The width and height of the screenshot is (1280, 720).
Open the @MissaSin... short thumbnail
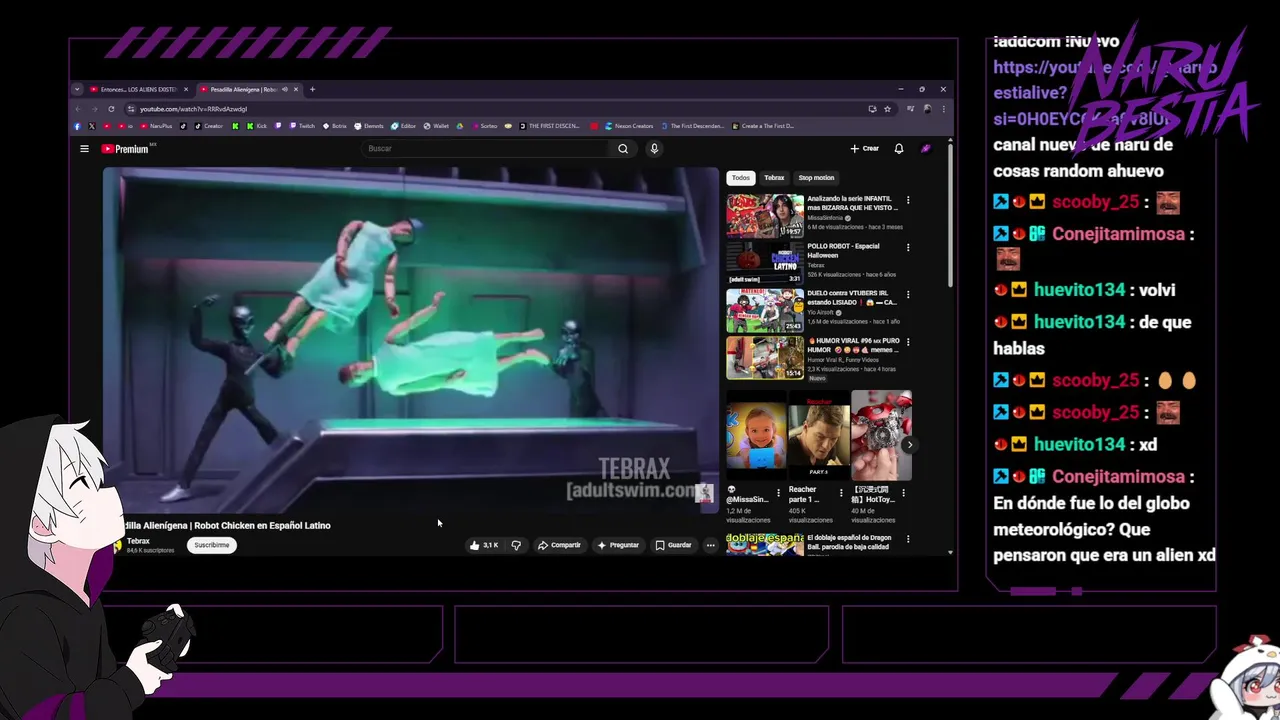coord(756,436)
